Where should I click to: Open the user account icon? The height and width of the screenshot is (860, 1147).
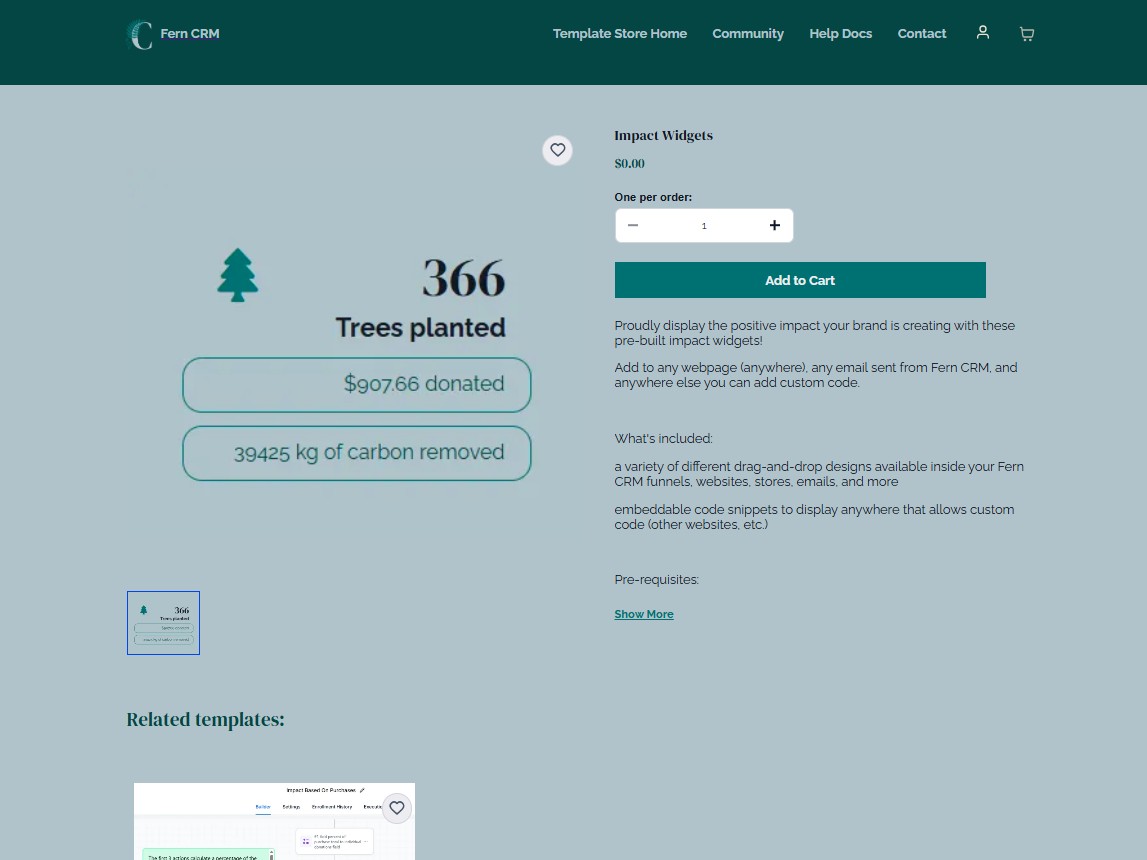(x=982, y=32)
